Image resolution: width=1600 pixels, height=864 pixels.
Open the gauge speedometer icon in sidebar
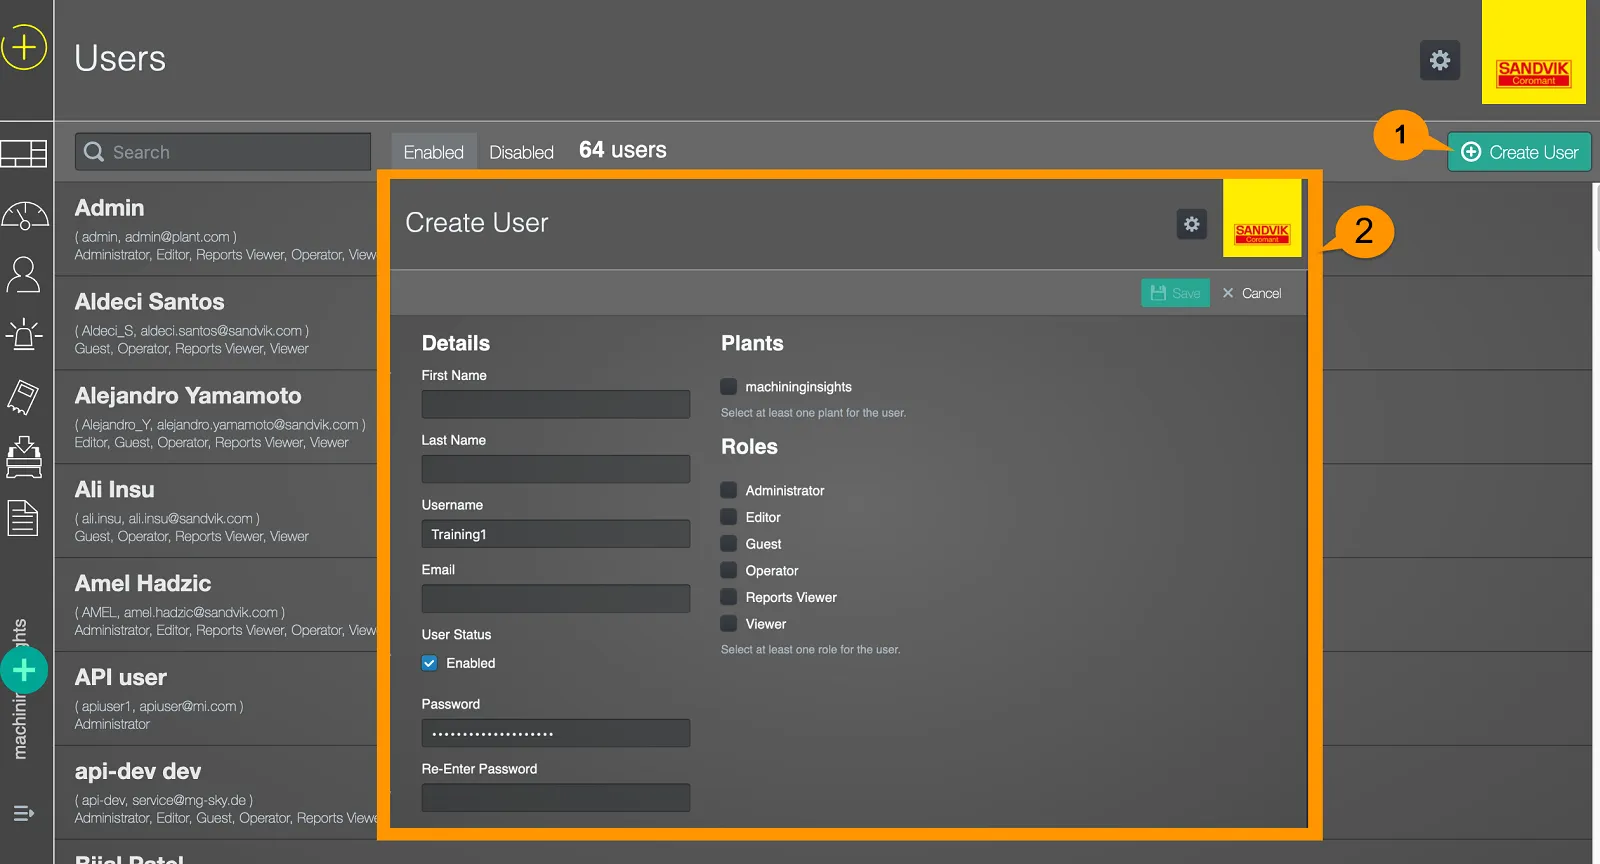(x=24, y=215)
